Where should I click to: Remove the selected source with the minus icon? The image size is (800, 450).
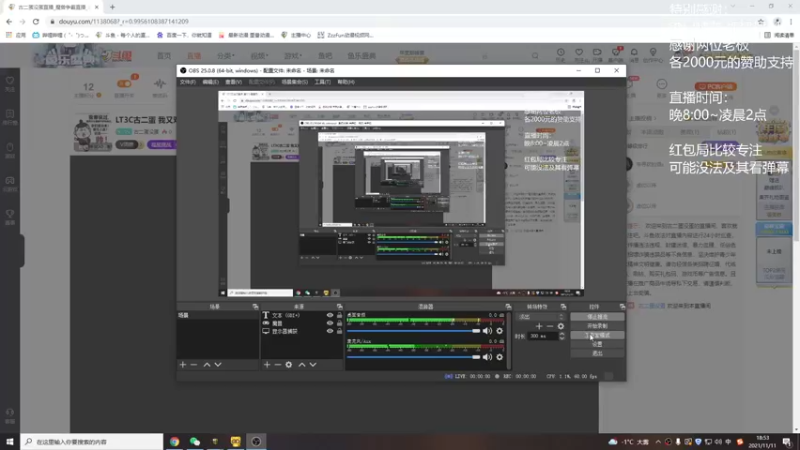(x=278, y=365)
